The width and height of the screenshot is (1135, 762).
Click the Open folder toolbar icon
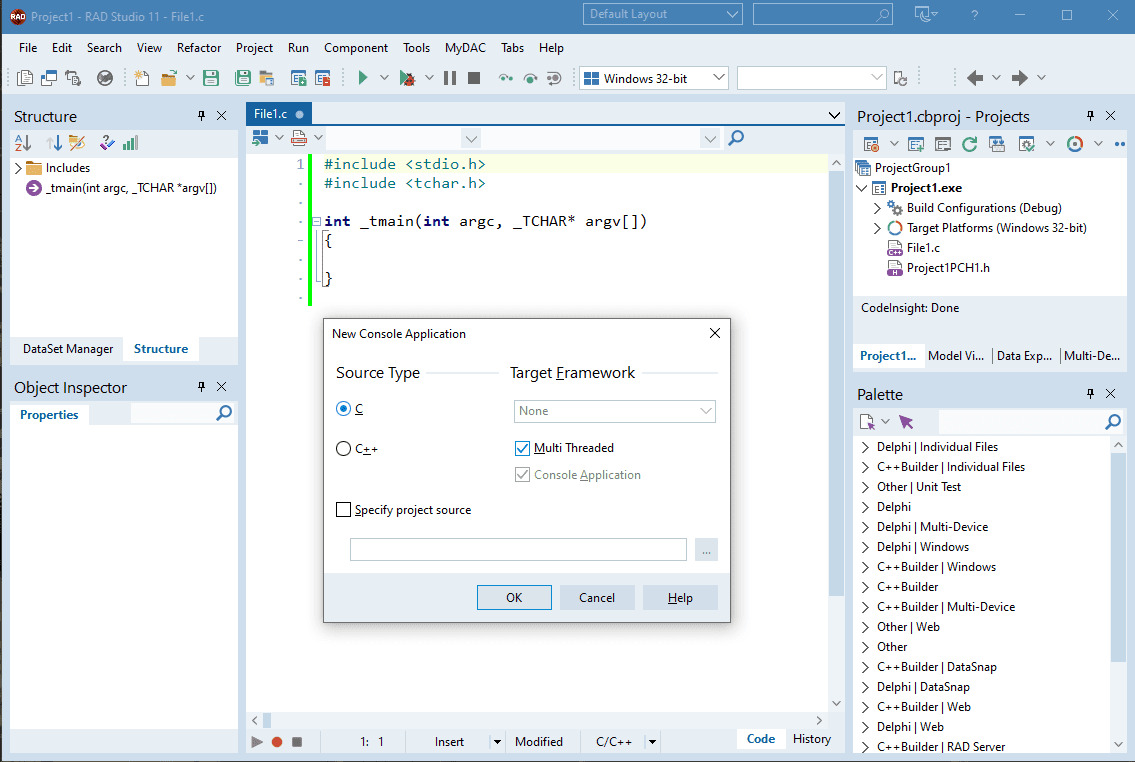click(x=168, y=78)
